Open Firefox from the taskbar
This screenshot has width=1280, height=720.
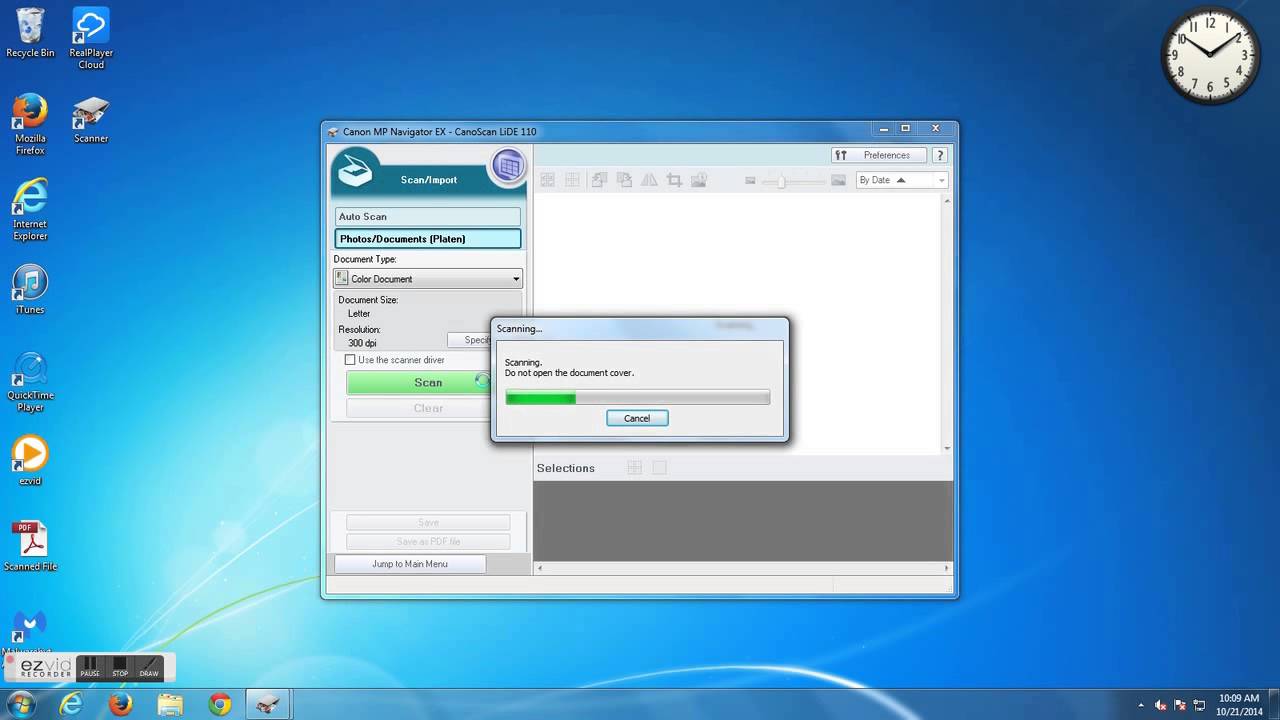[x=120, y=704]
